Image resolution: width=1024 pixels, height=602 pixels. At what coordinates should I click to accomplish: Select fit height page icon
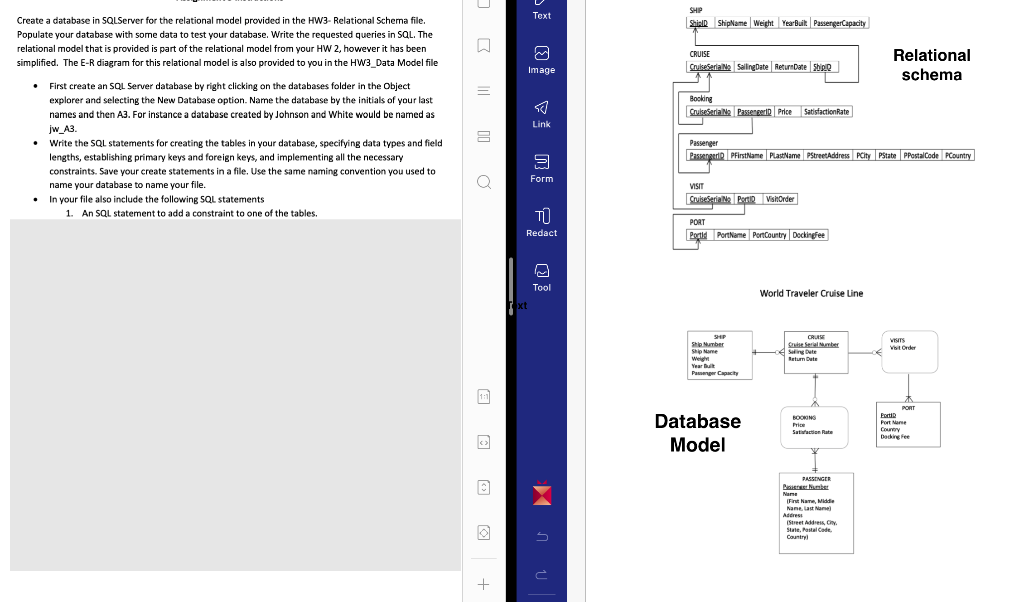[484, 487]
